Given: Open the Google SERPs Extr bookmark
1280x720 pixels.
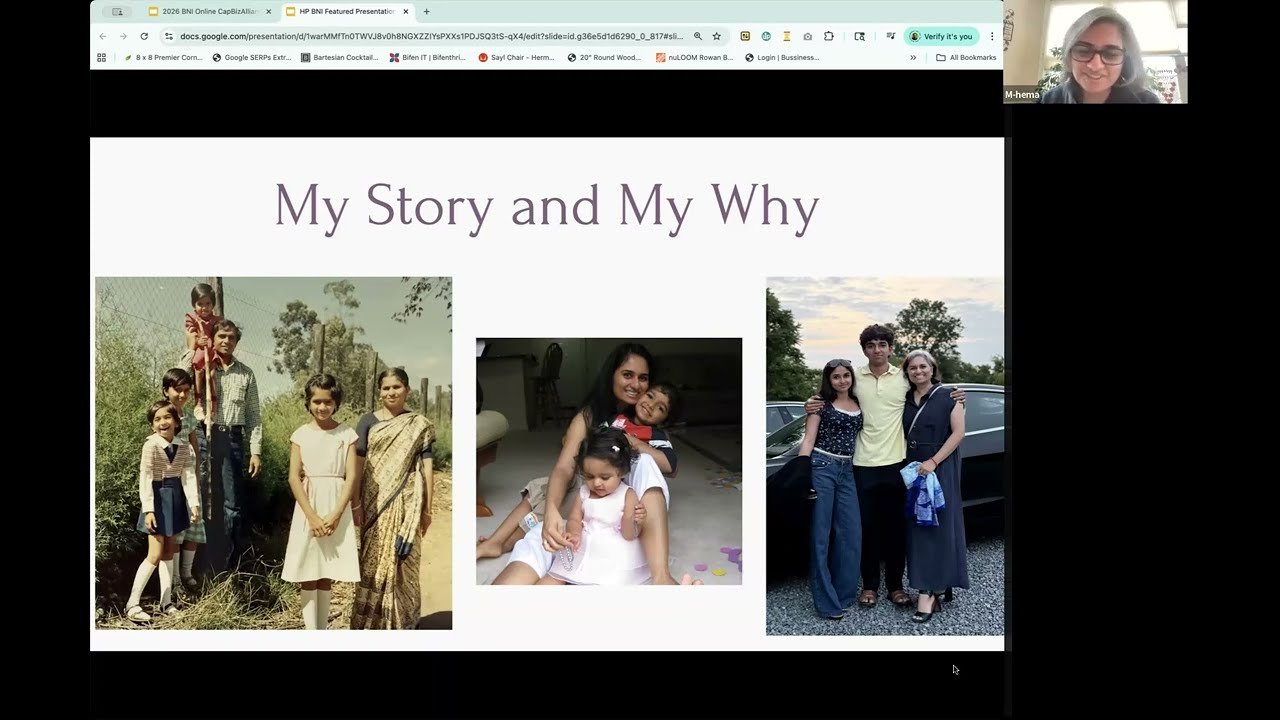Looking at the screenshot, I should [x=252, y=58].
